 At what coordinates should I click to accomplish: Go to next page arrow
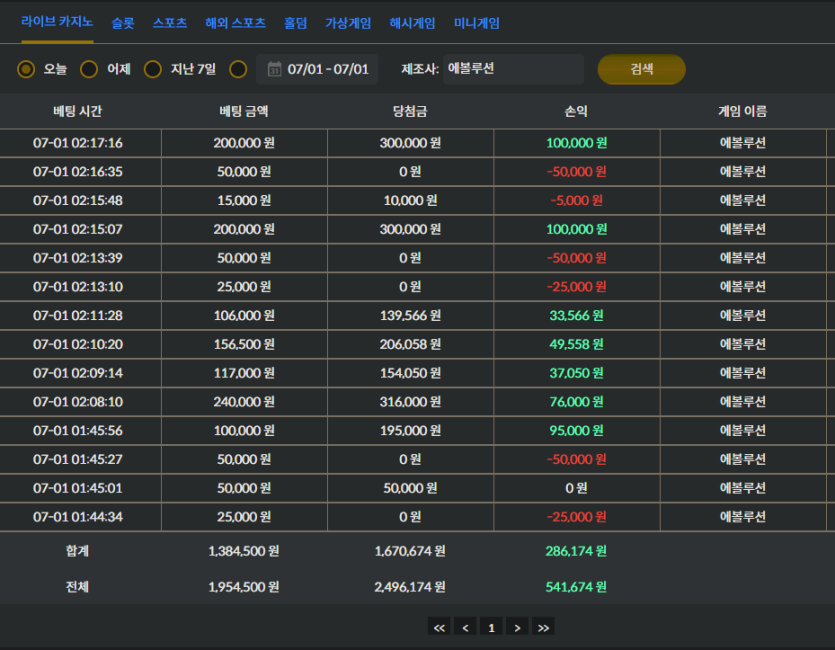(517, 628)
